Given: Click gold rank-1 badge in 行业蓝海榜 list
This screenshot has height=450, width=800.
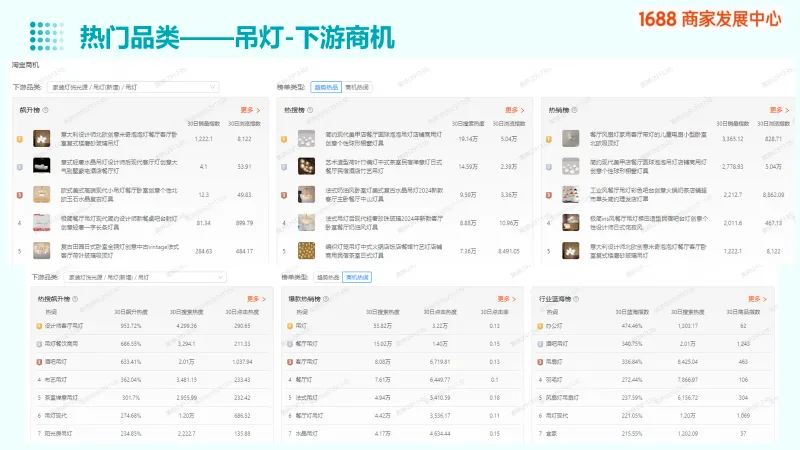Looking at the screenshot, I should (x=539, y=326).
